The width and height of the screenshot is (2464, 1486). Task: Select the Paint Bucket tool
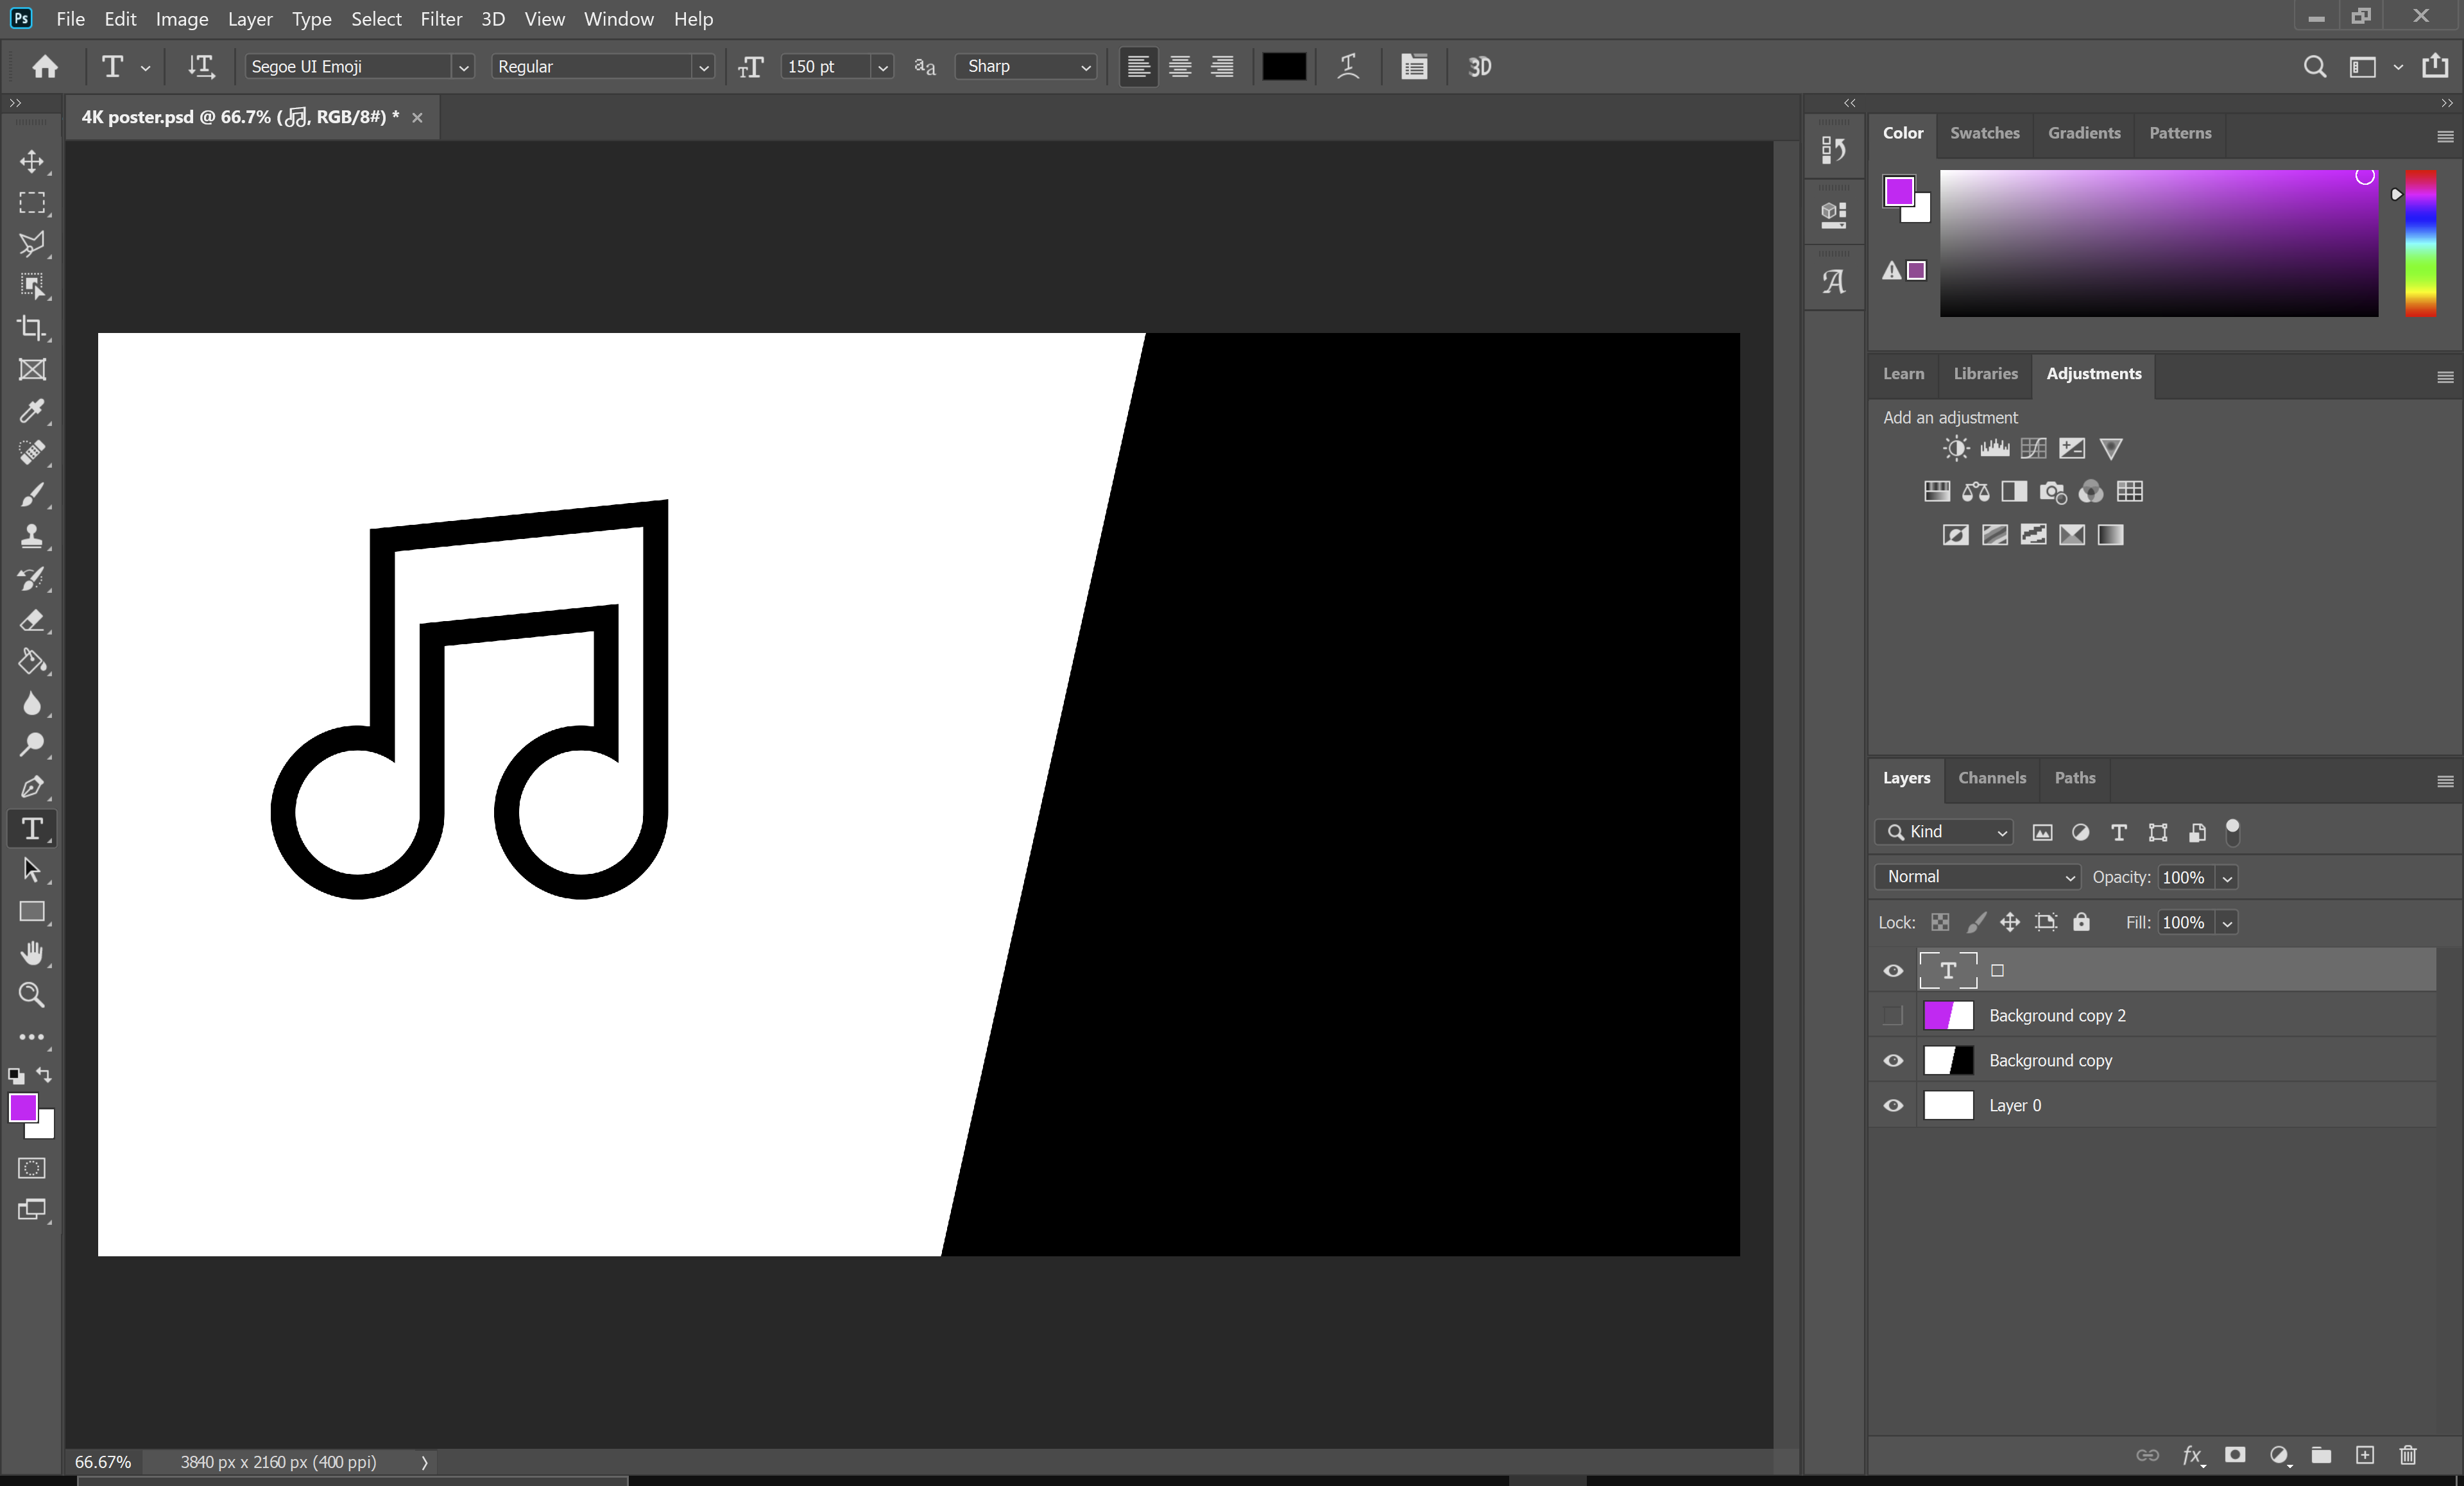pyautogui.click(x=32, y=662)
